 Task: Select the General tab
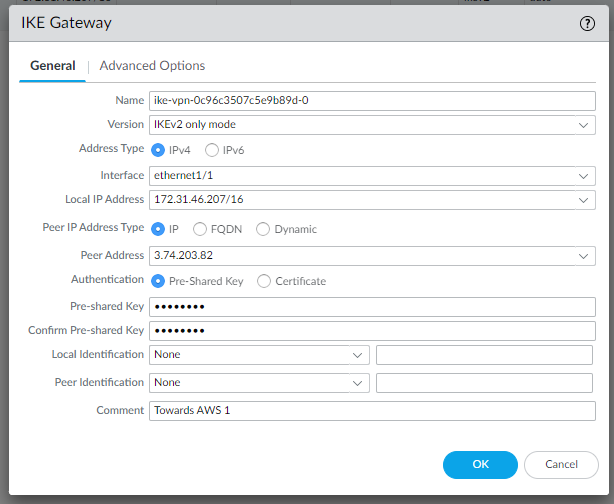click(53, 66)
